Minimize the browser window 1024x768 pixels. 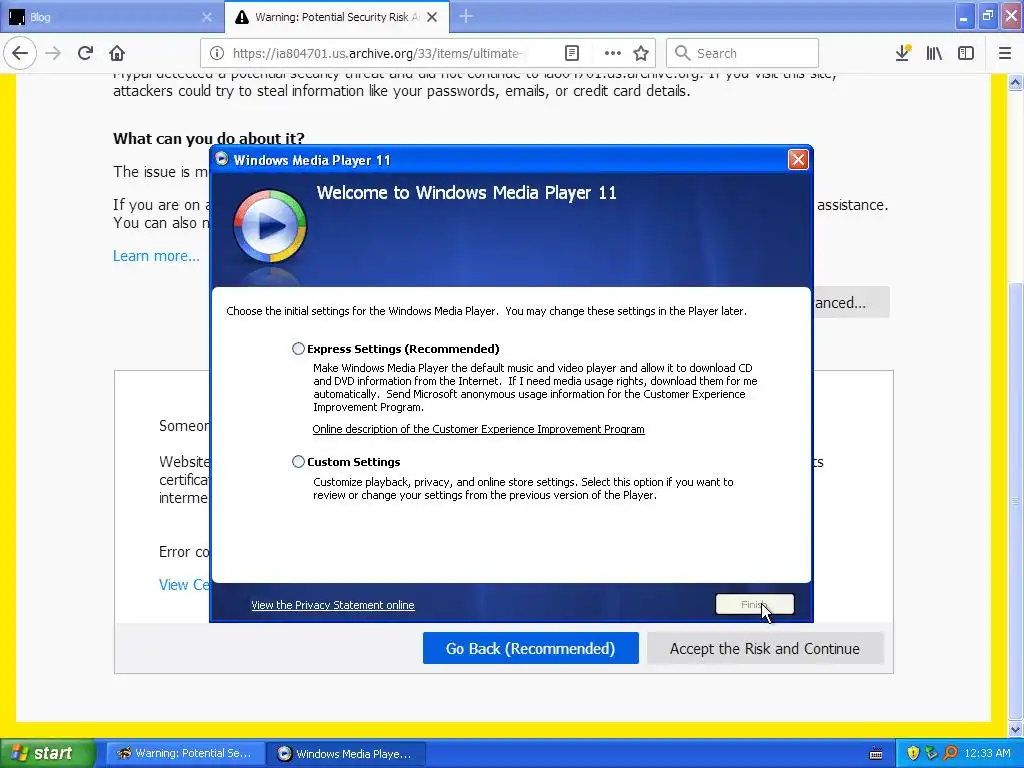click(x=964, y=16)
